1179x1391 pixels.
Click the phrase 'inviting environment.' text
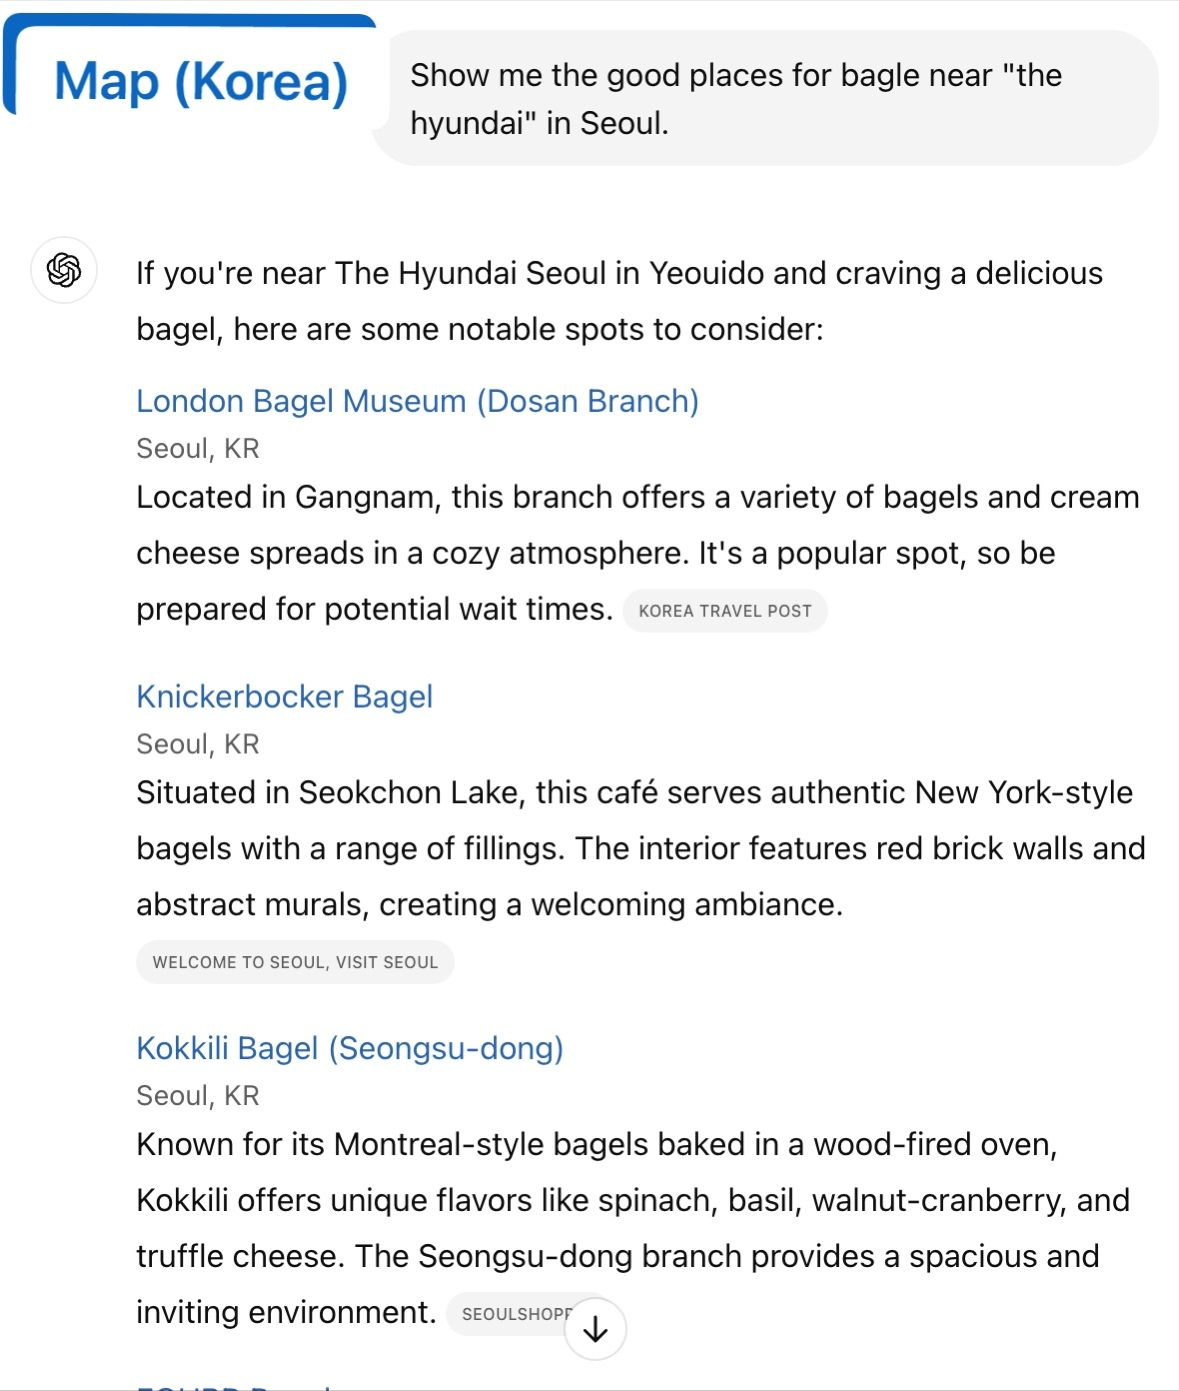[x=286, y=1312]
